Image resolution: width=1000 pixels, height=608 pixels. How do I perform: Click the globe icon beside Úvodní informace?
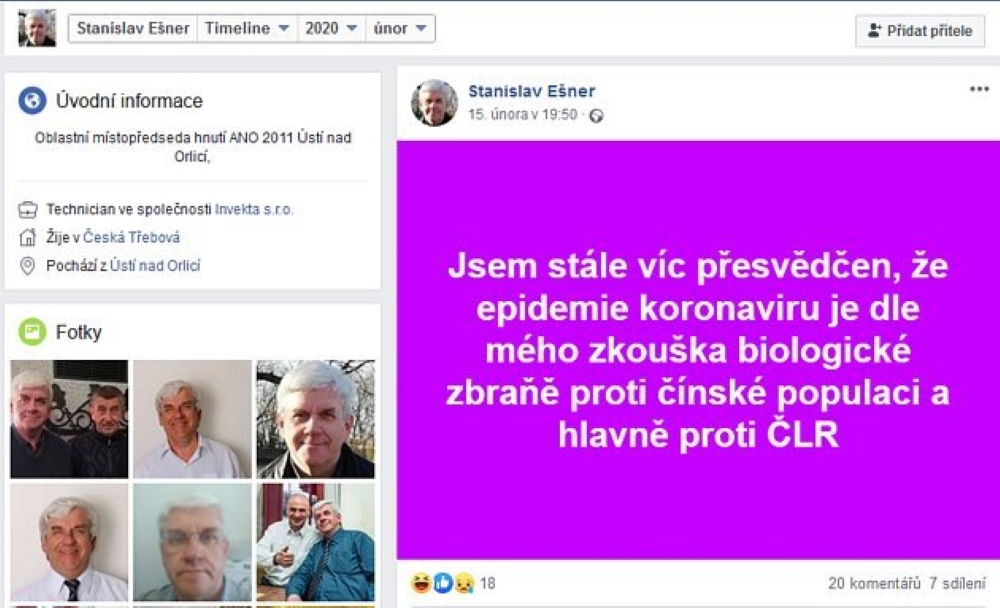pyautogui.click(x=32, y=100)
